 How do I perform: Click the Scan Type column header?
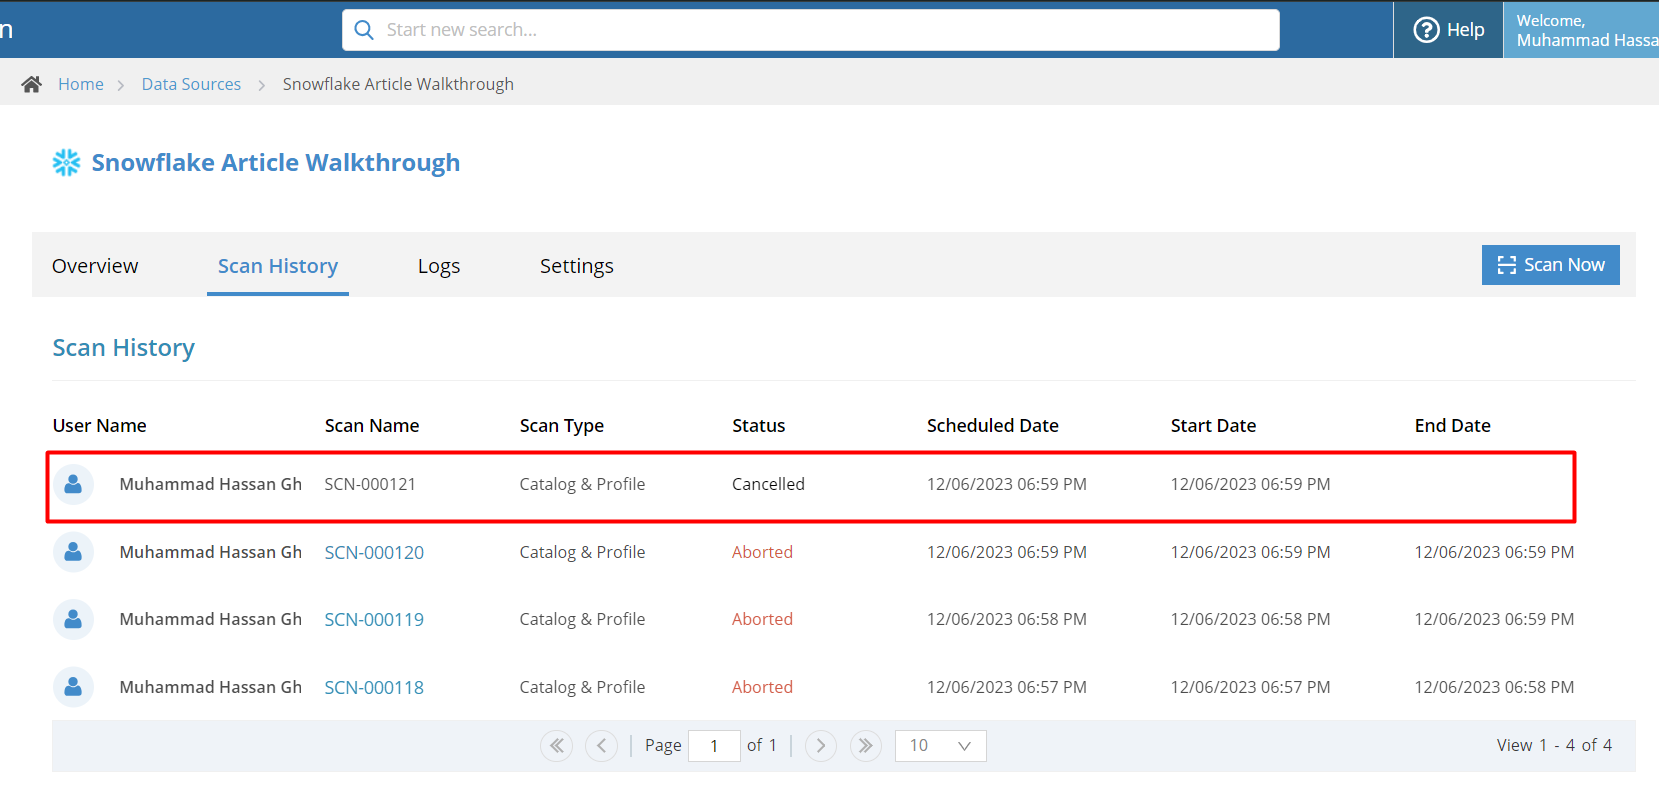click(562, 425)
